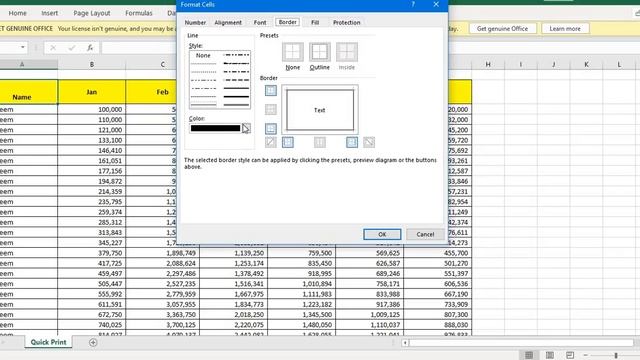
Task: Select column K header
Action: pos(586,64)
